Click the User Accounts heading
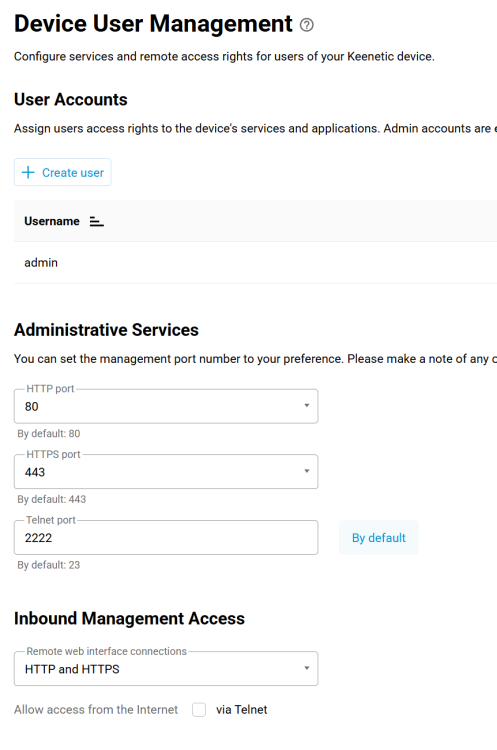 point(71,99)
